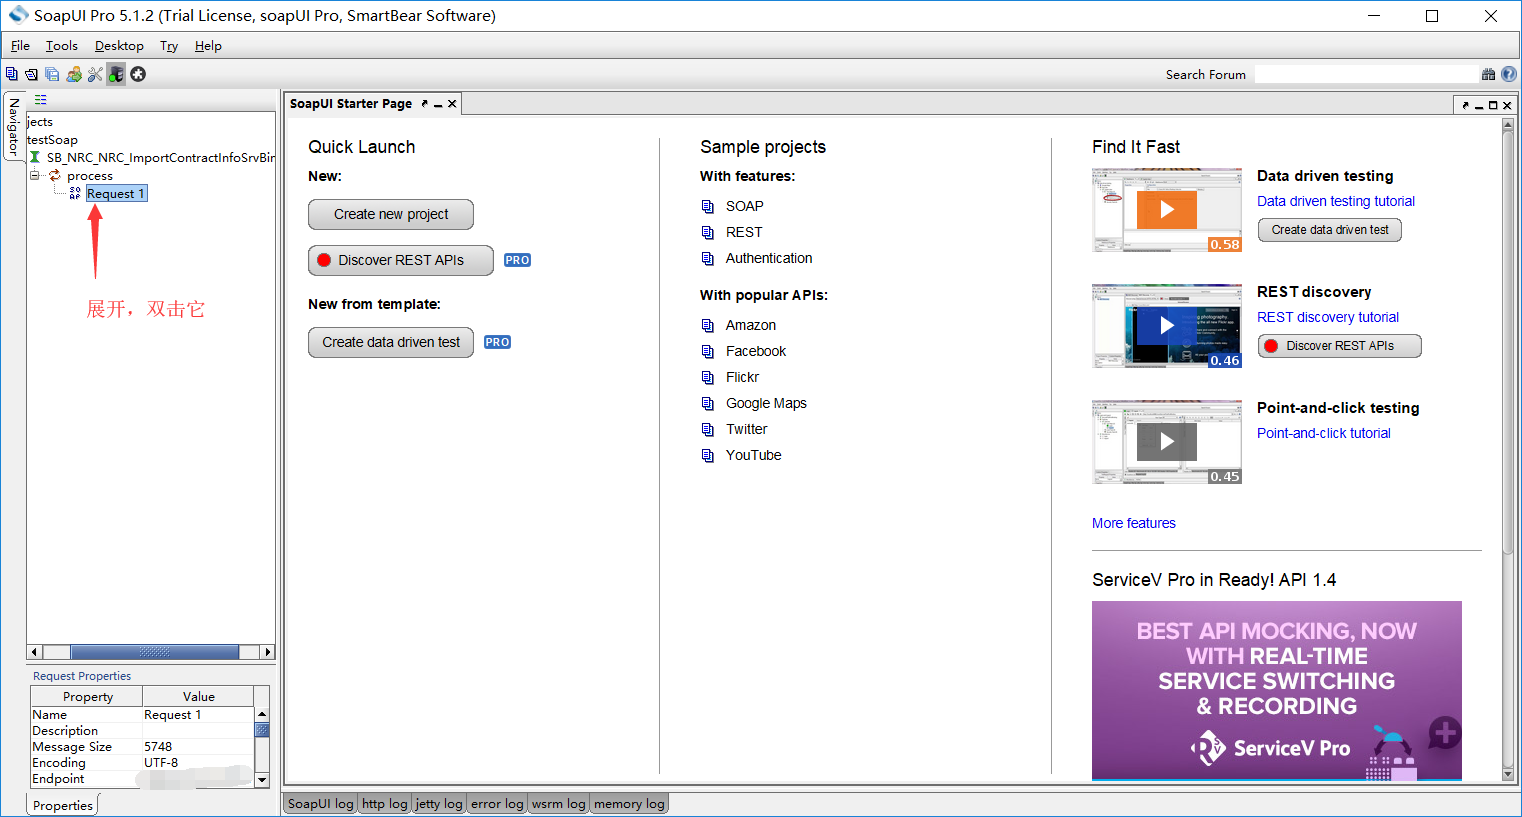Open the Tools menu
Image resolution: width=1522 pixels, height=817 pixels.
pos(62,46)
